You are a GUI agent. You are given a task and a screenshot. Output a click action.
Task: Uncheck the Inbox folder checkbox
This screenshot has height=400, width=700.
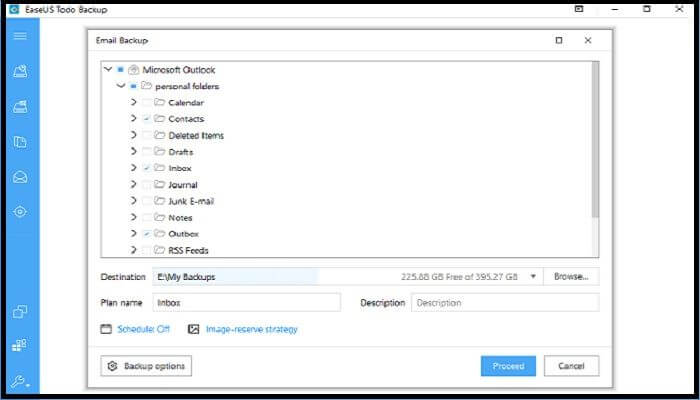coord(146,168)
